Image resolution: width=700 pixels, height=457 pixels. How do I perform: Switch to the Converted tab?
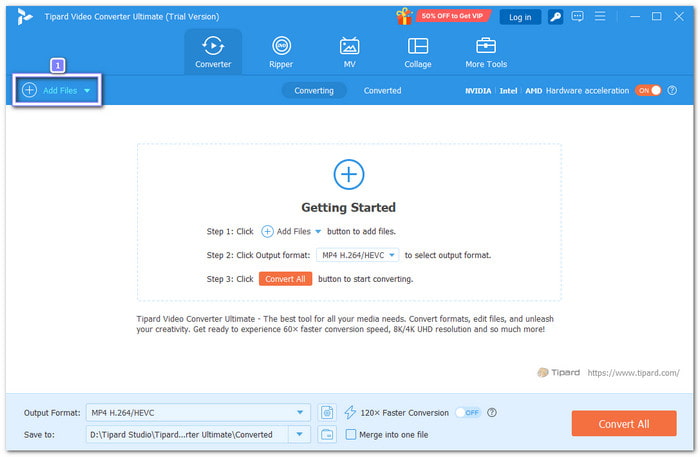[382, 90]
